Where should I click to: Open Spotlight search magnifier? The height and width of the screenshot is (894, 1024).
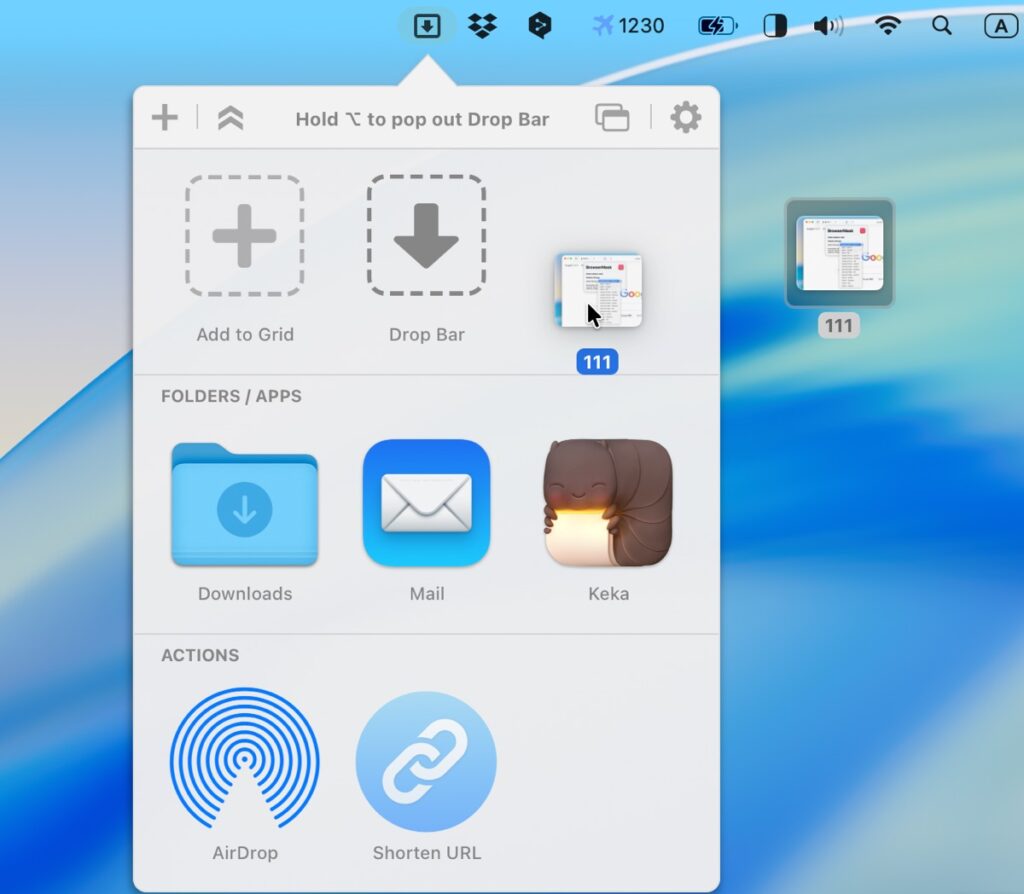[x=941, y=26]
